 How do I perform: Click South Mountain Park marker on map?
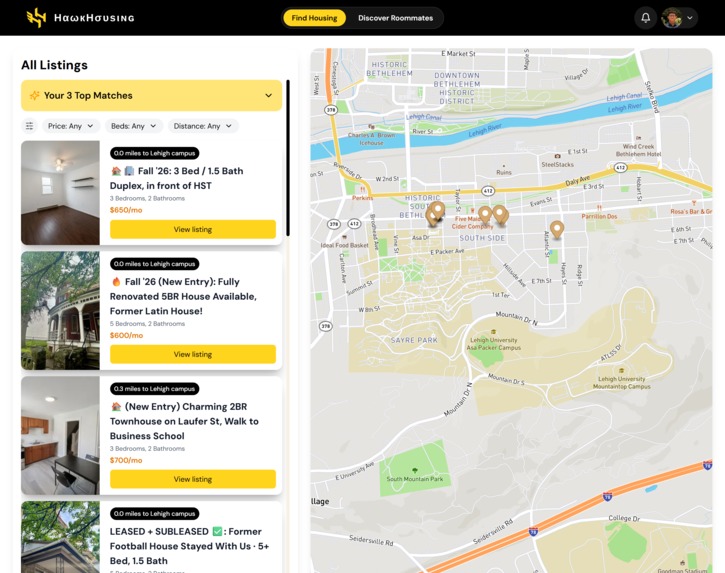coord(415,470)
